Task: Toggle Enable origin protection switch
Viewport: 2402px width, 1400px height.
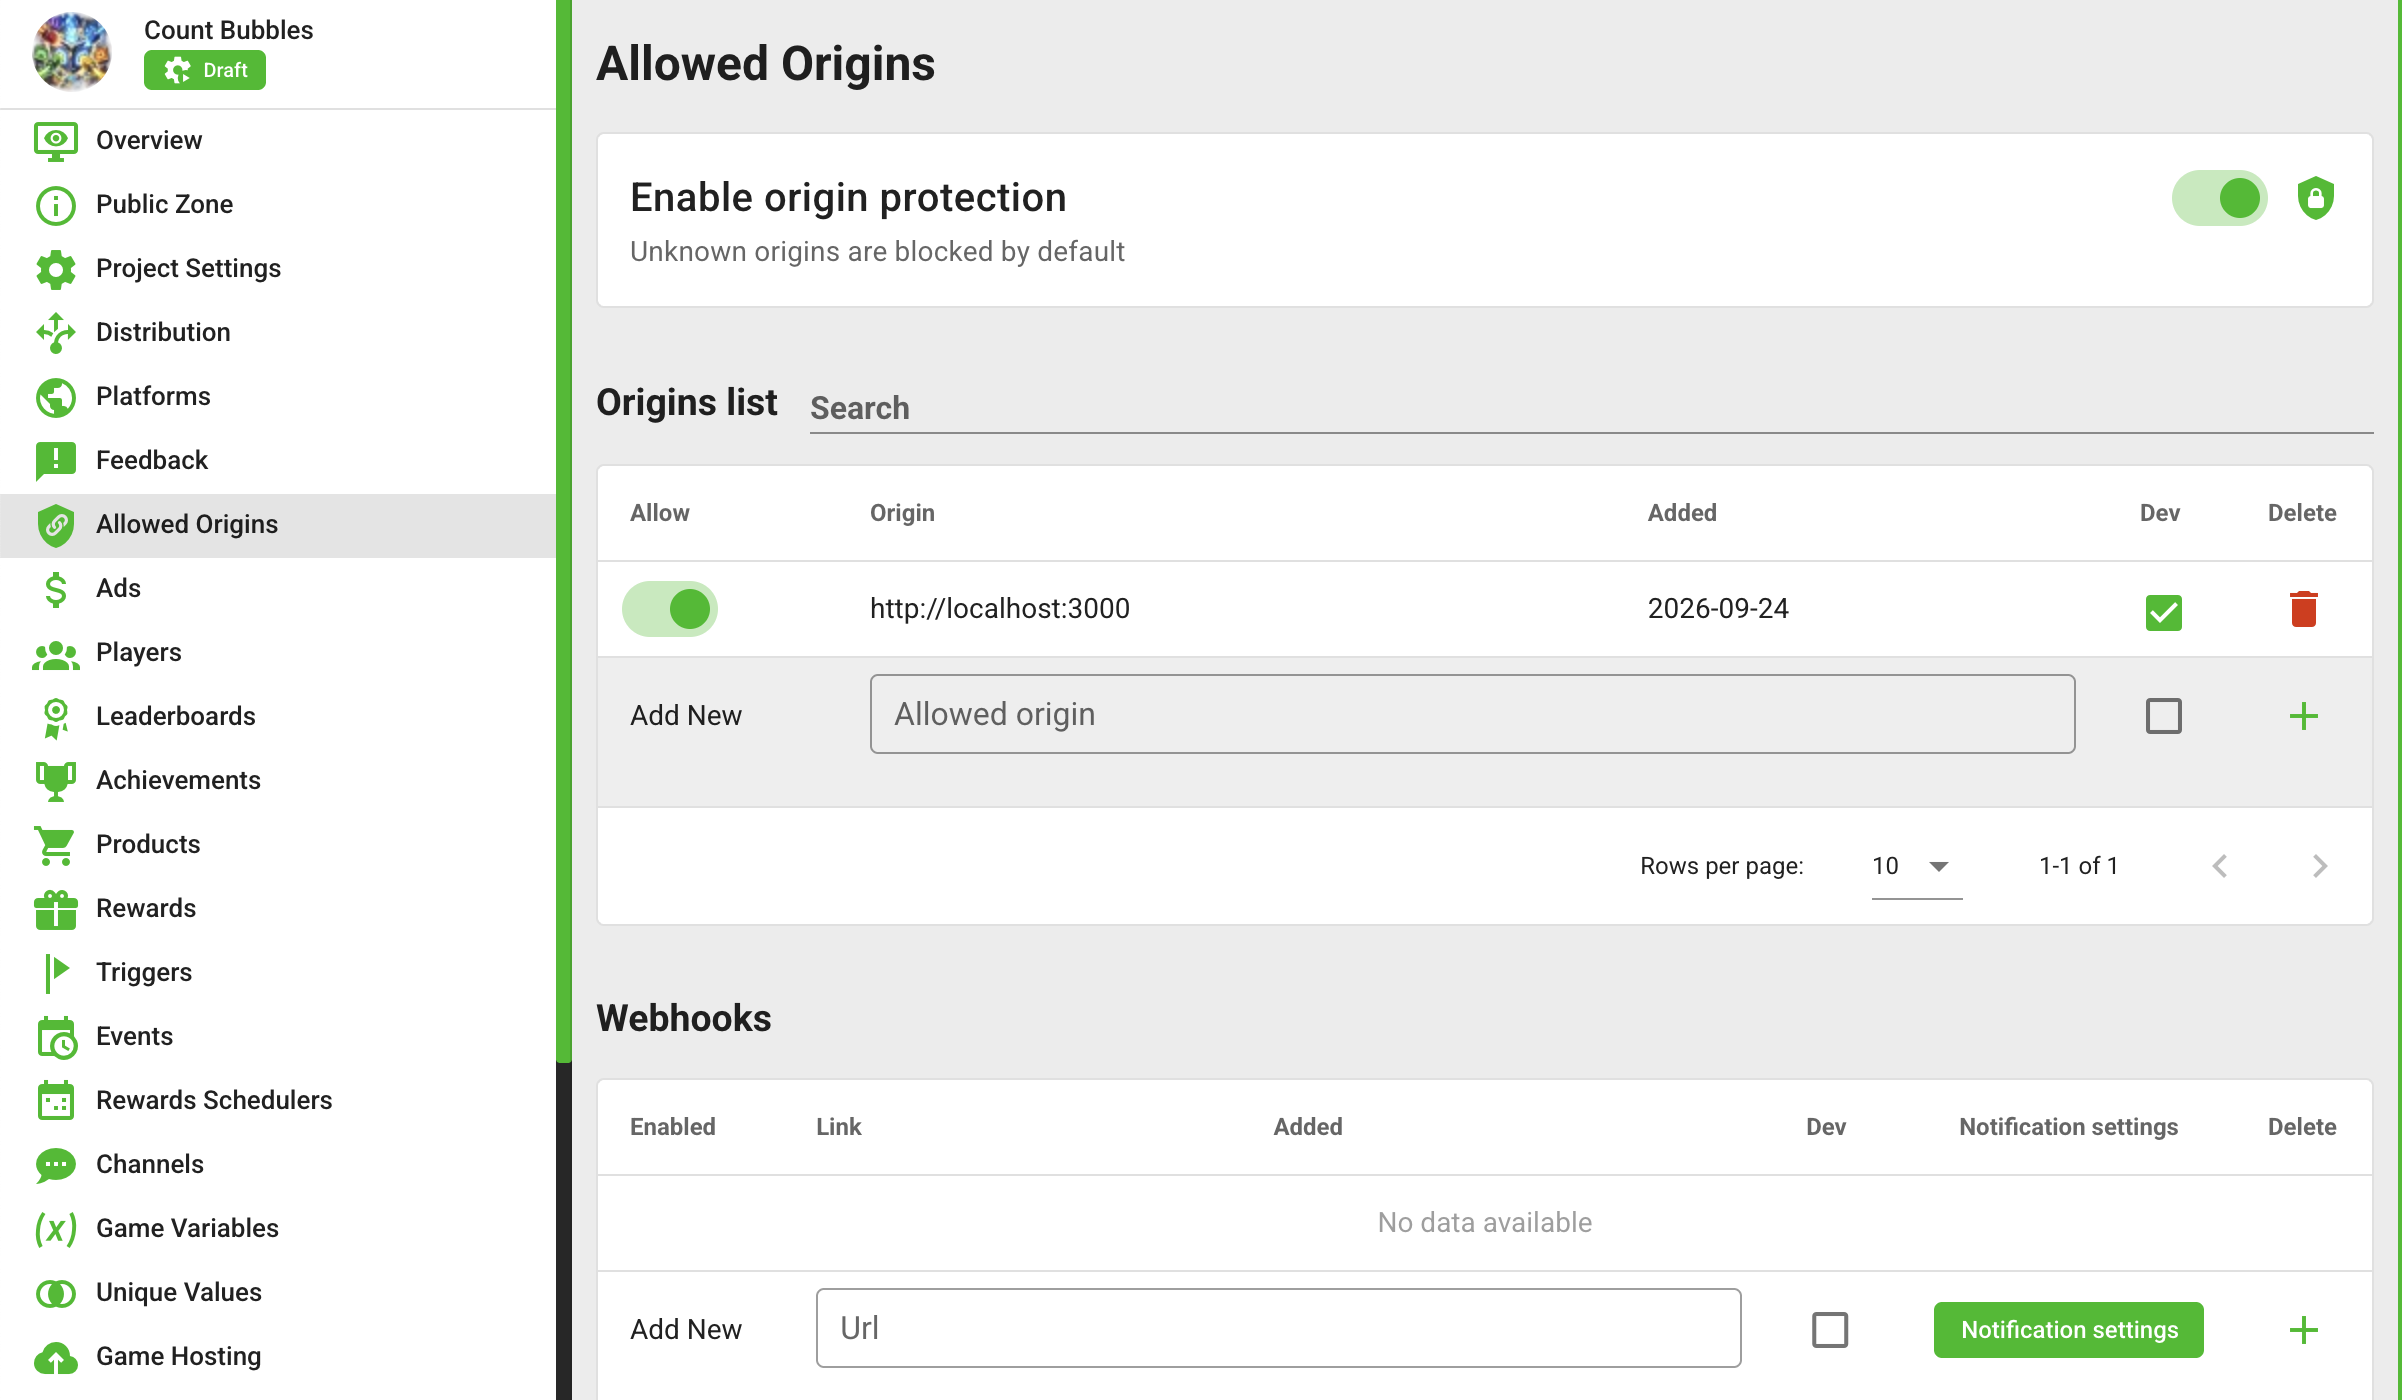Action: pyautogui.click(x=2219, y=198)
